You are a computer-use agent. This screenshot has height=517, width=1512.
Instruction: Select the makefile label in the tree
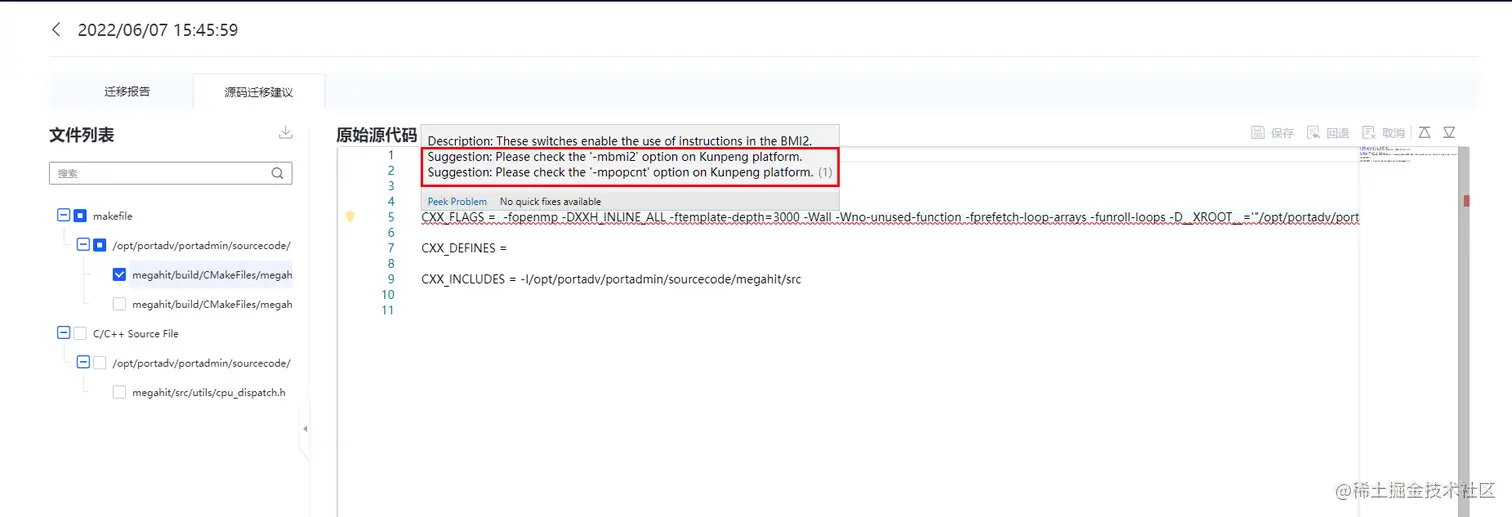click(x=113, y=215)
